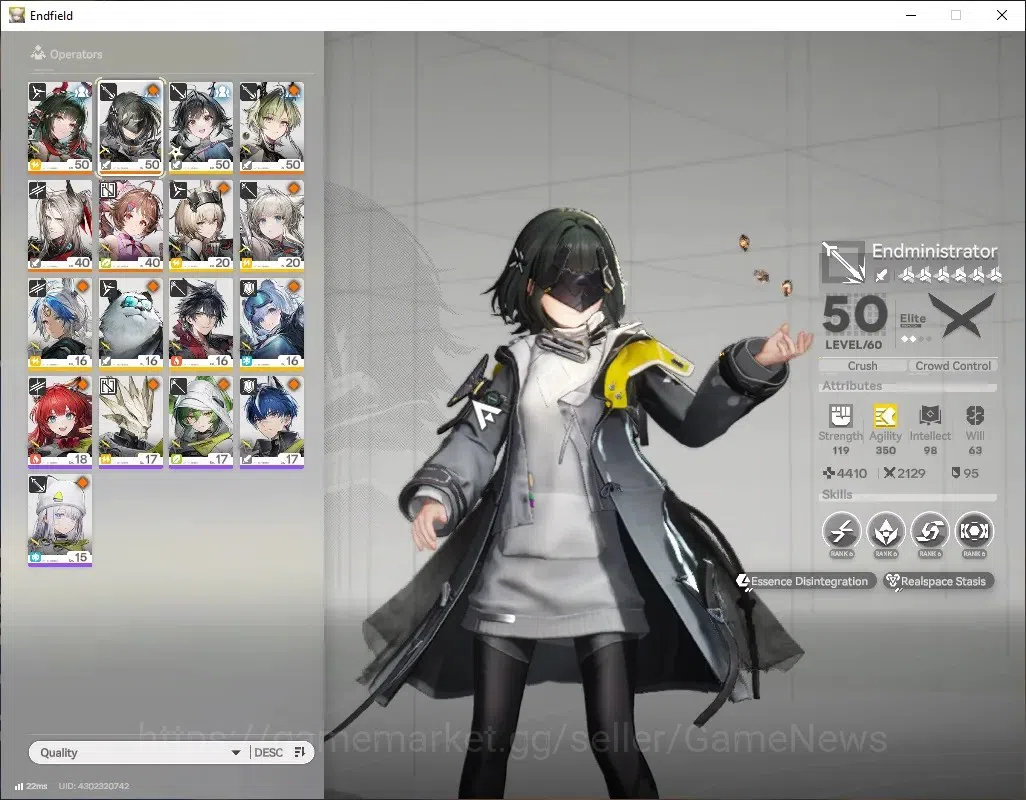Screen dimensions: 1026x800
Task: Open the Quality sort dropdown
Action: pos(139,752)
